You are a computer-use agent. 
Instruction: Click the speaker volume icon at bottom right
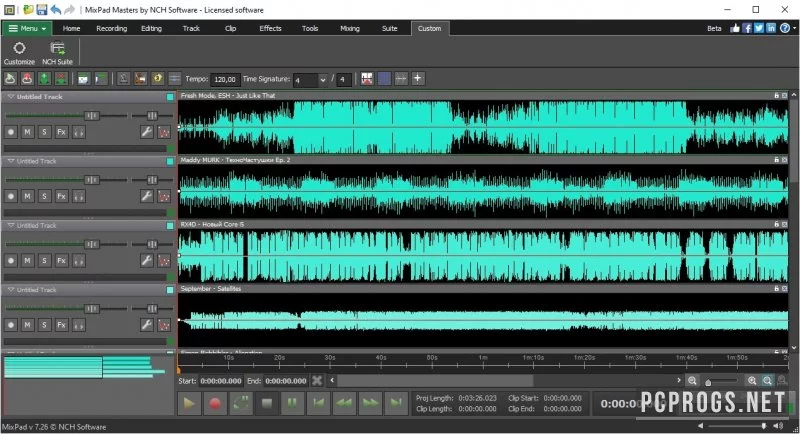coord(778,425)
